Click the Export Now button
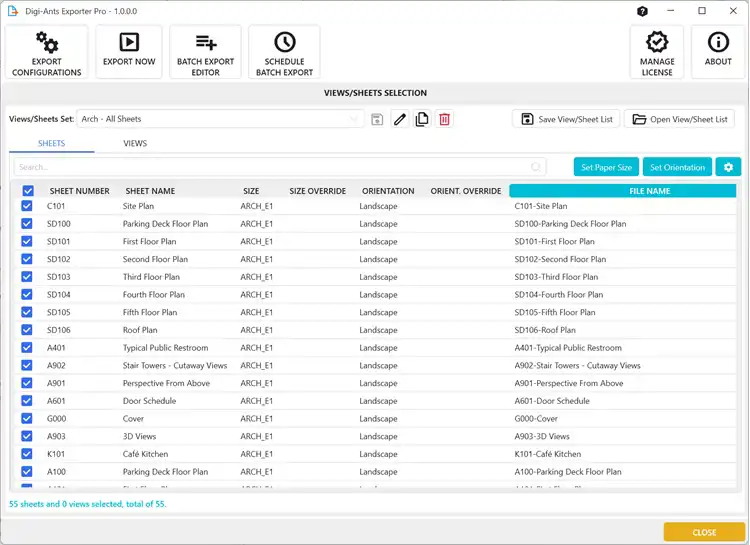Screen dimensions: 750x545 [129, 52]
